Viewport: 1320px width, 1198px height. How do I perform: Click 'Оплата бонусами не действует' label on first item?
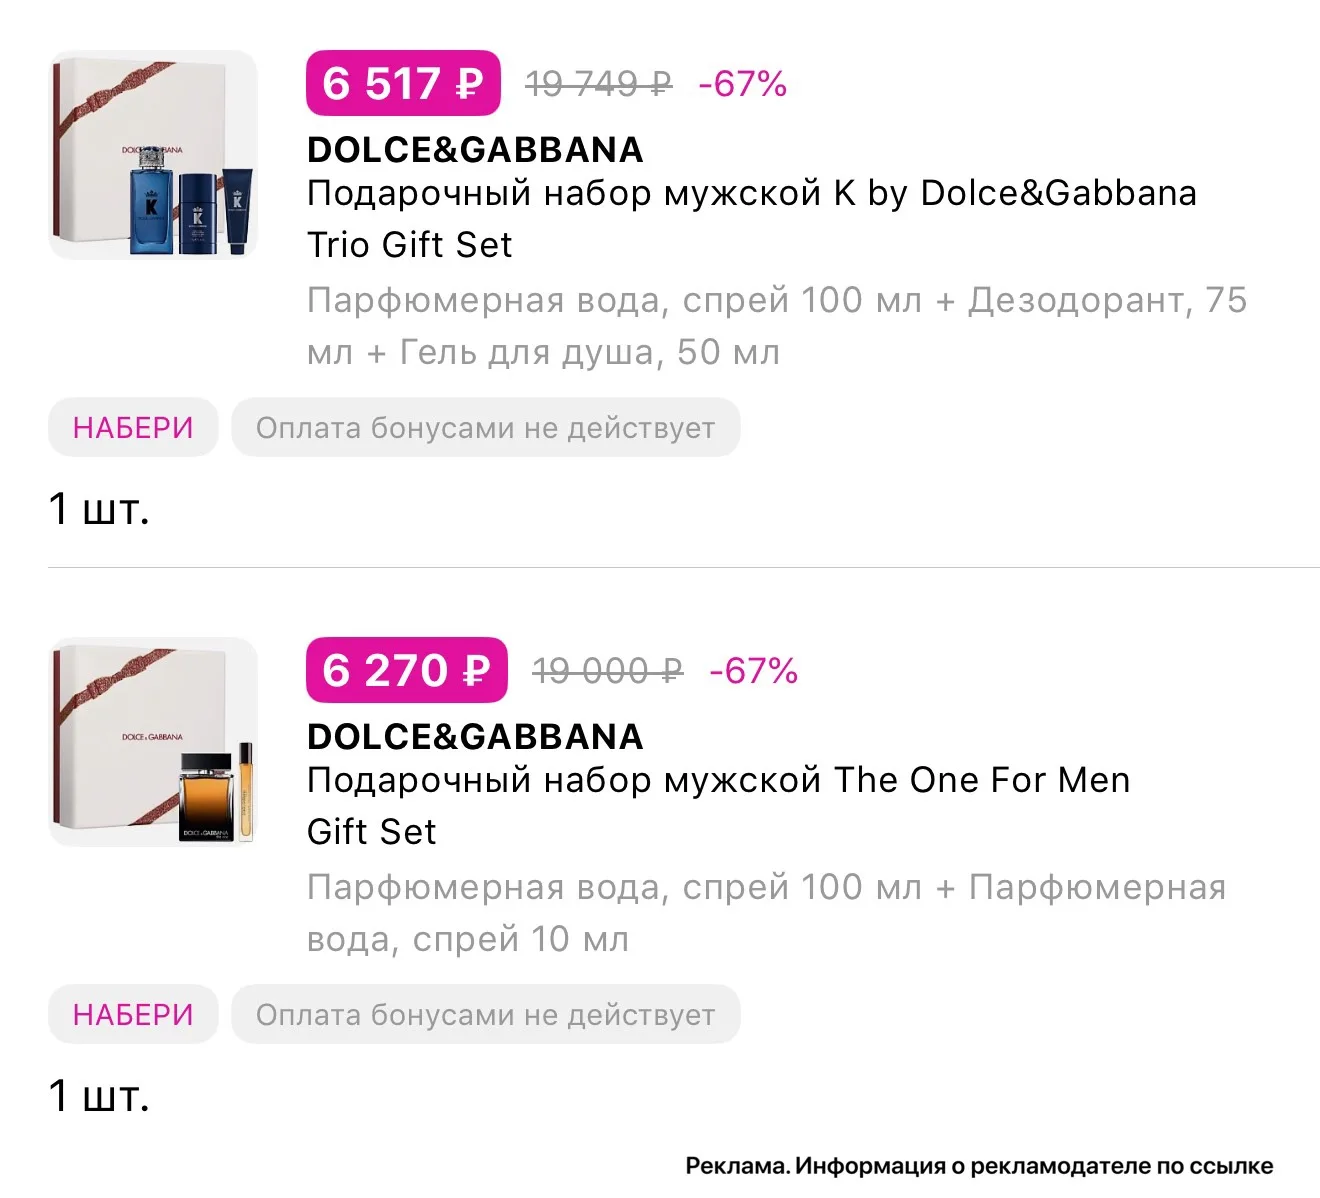486,428
